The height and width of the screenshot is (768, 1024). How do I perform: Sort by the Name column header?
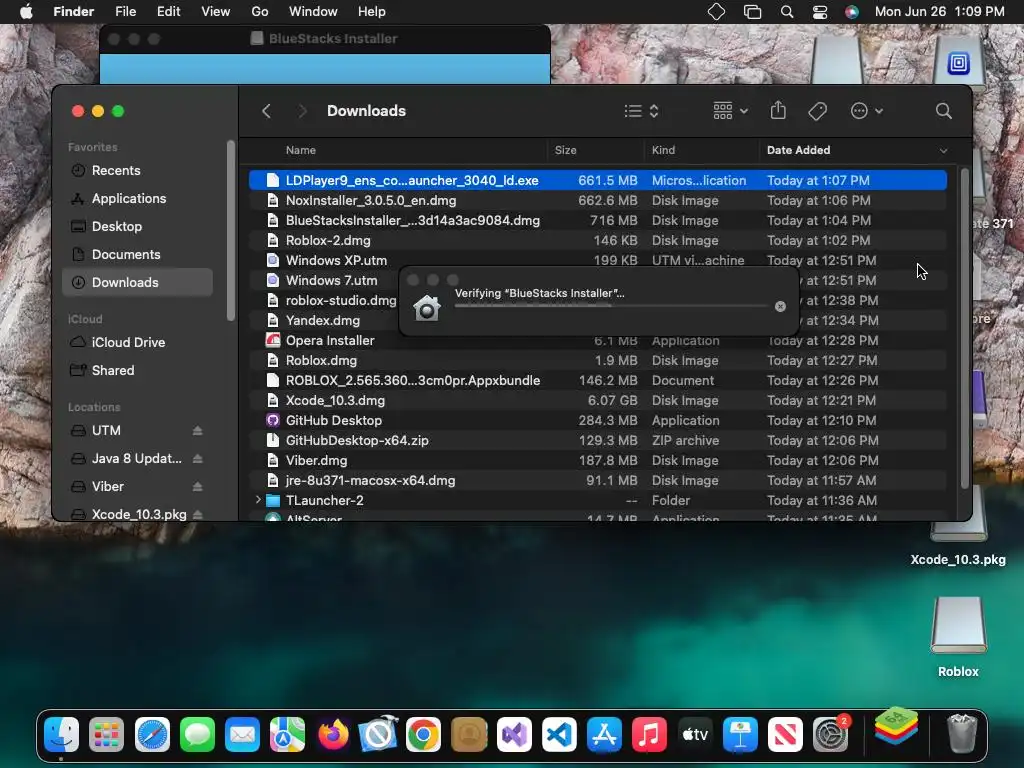pos(300,150)
